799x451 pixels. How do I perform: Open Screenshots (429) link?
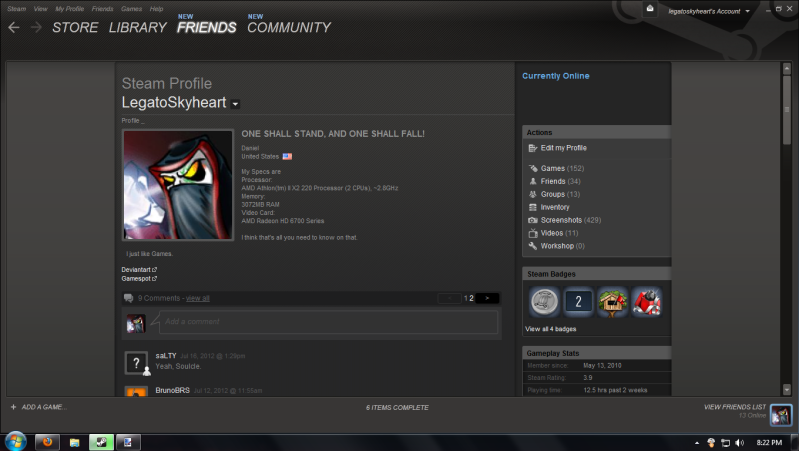tap(571, 220)
